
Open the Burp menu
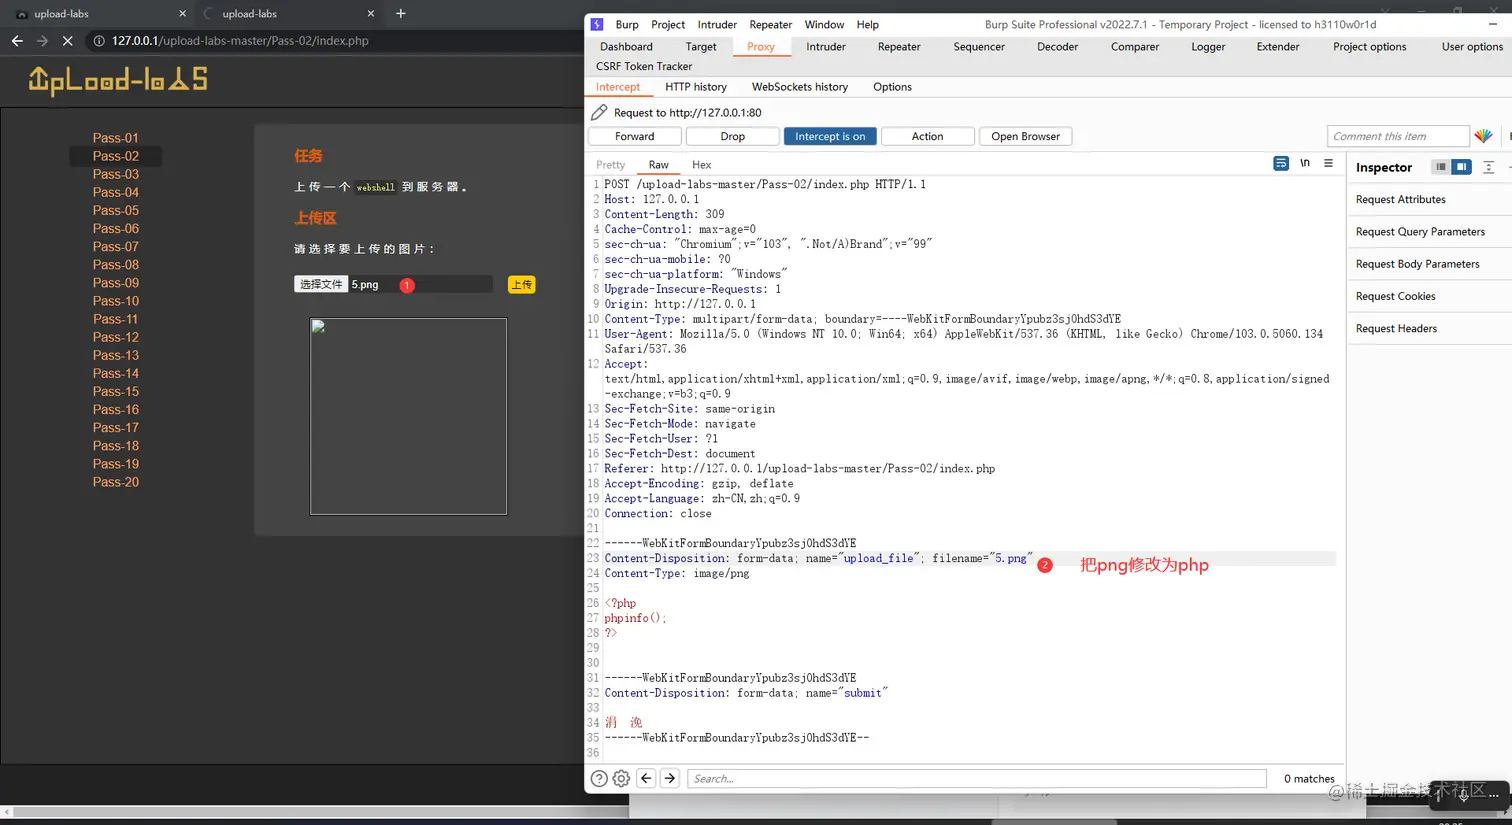point(627,24)
